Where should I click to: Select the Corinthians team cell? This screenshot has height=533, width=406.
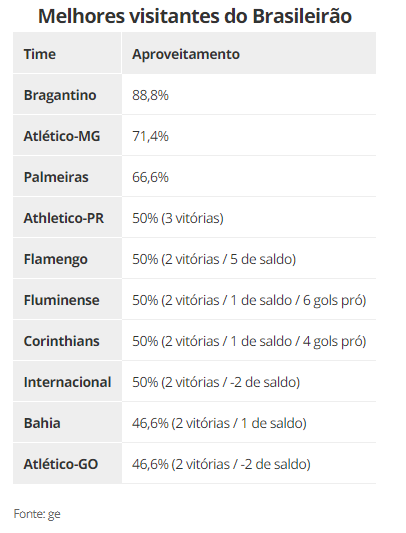click(x=67, y=341)
